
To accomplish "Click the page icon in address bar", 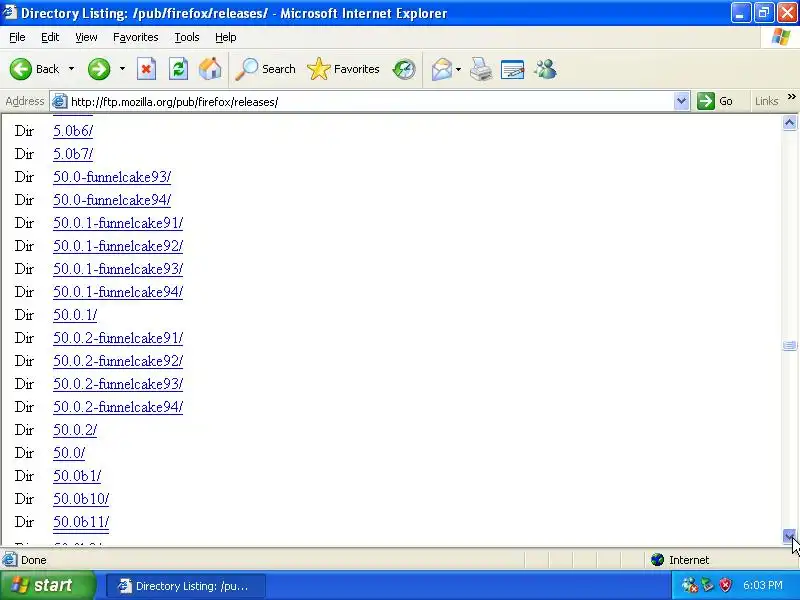I will tap(60, 101).
